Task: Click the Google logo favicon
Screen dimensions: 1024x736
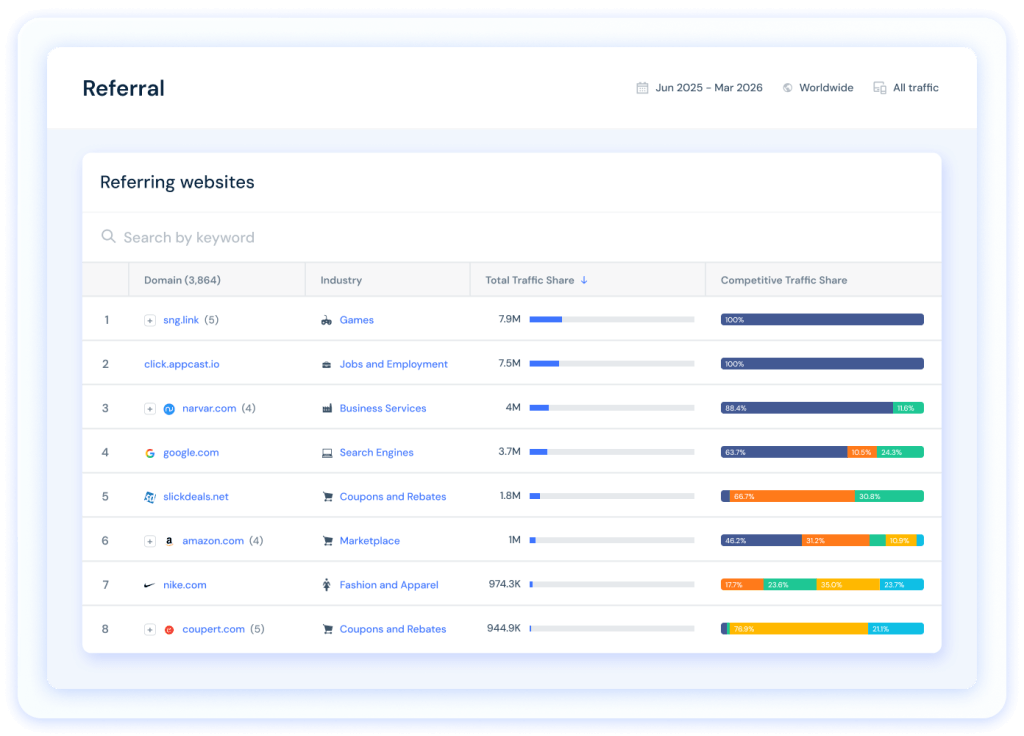Action: click(150, 453)
